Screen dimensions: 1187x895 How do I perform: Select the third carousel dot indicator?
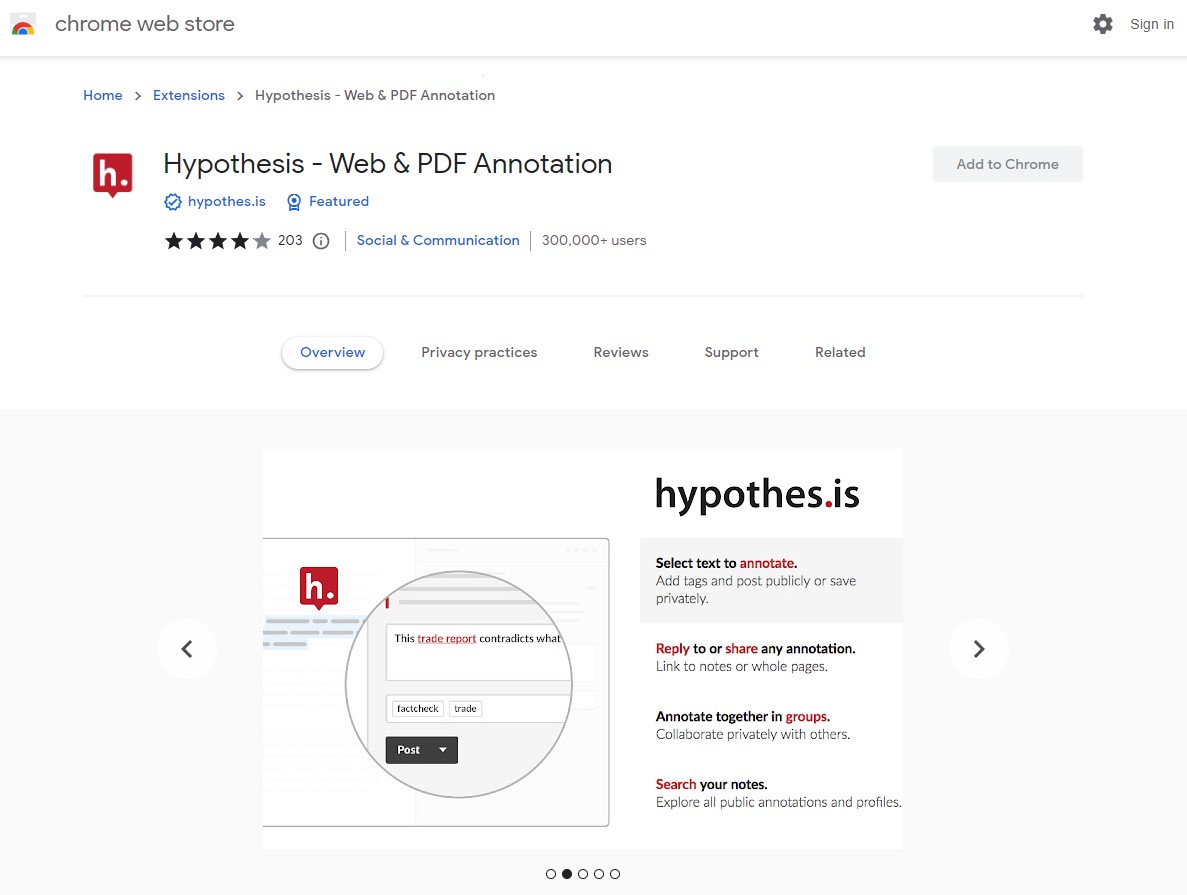[x=583, y=873]
